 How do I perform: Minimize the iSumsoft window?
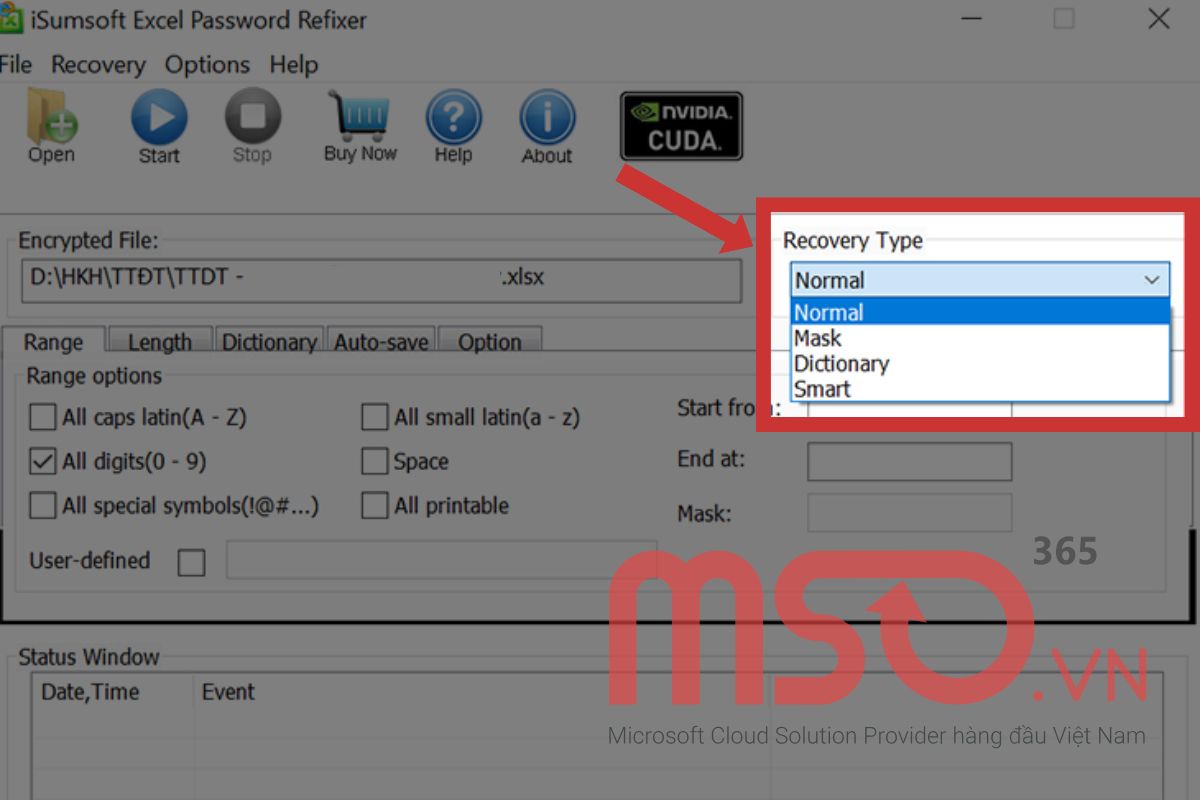(971, 18)
